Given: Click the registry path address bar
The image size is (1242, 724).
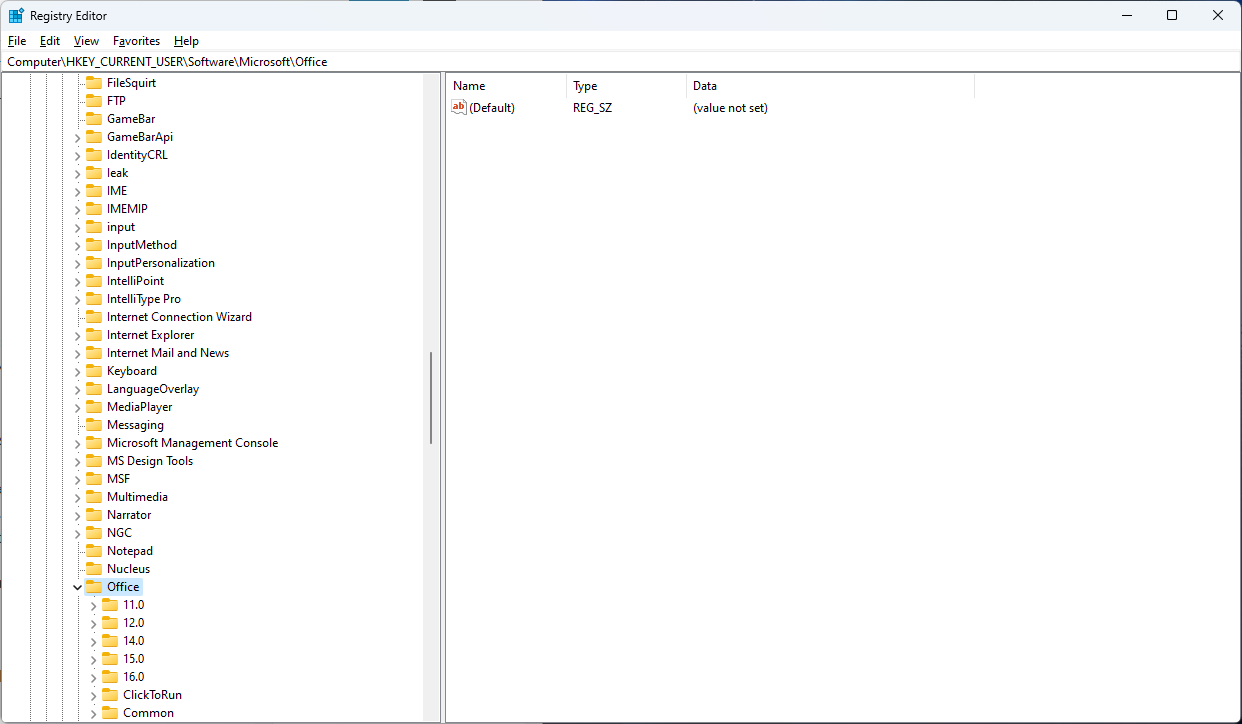Looking at the screenshot, I should (620, 61).
